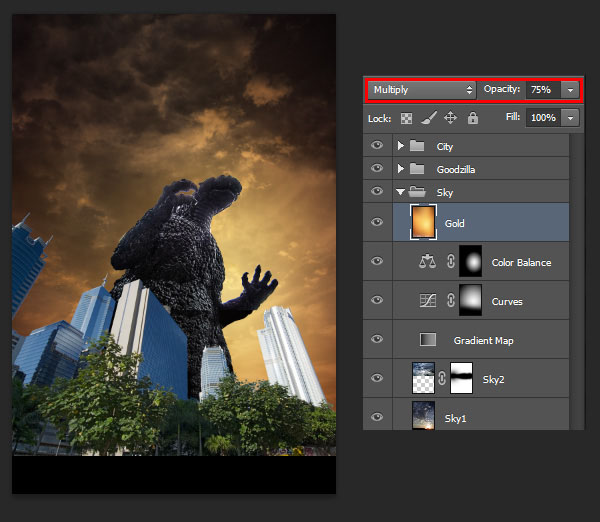Screen dimensions: 600x522
Task: Toggle lock all padlock icon
Action: click(473, 118)
